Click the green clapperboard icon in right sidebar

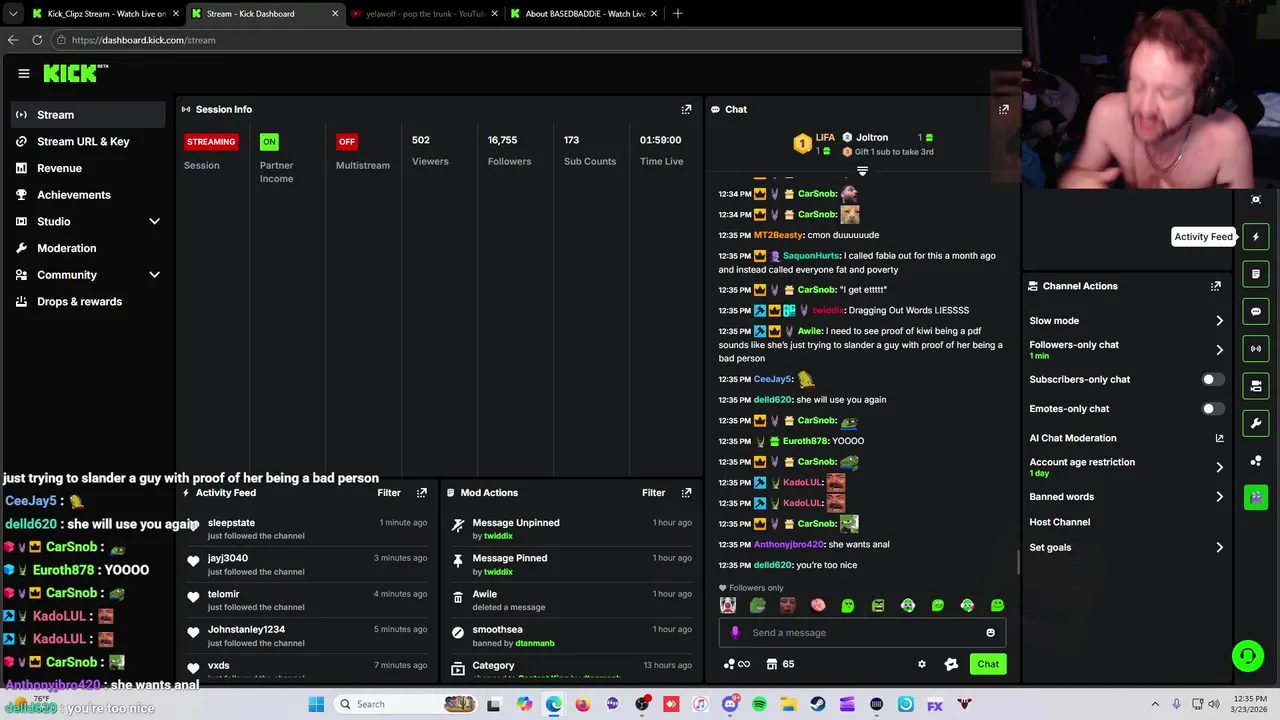[1256, 497]
